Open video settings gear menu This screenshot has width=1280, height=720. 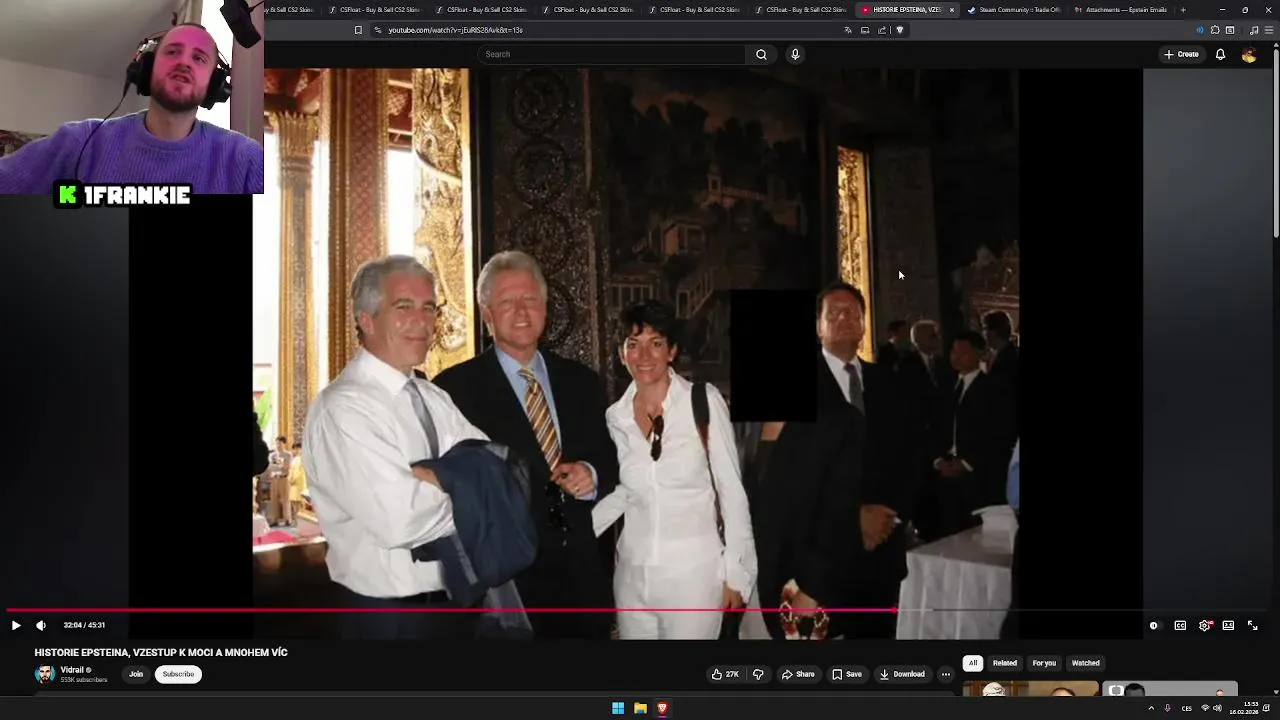(1204, 625)
